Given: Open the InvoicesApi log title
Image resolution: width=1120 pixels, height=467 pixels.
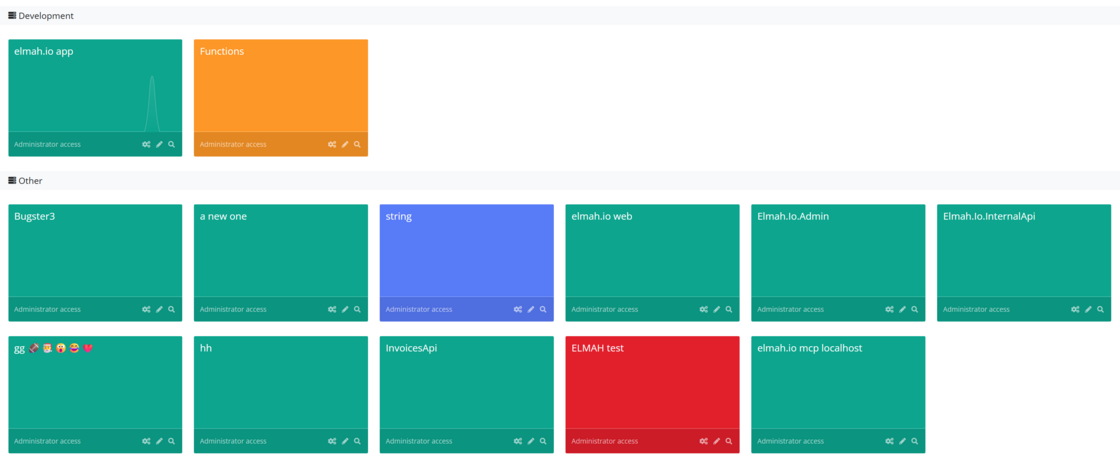Looking at the screenshot, I should pos(411,348).
